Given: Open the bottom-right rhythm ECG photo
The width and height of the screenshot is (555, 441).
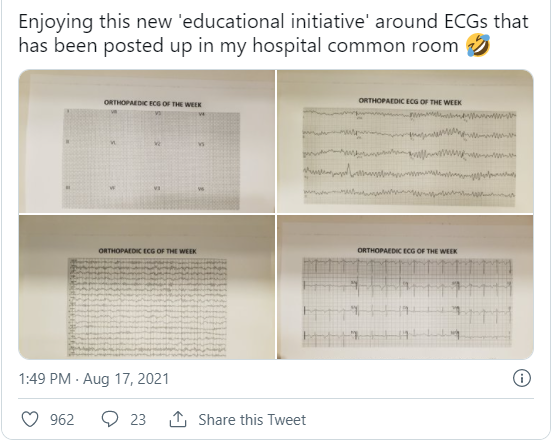Looking at the screenshot, I should click(405, 287).
